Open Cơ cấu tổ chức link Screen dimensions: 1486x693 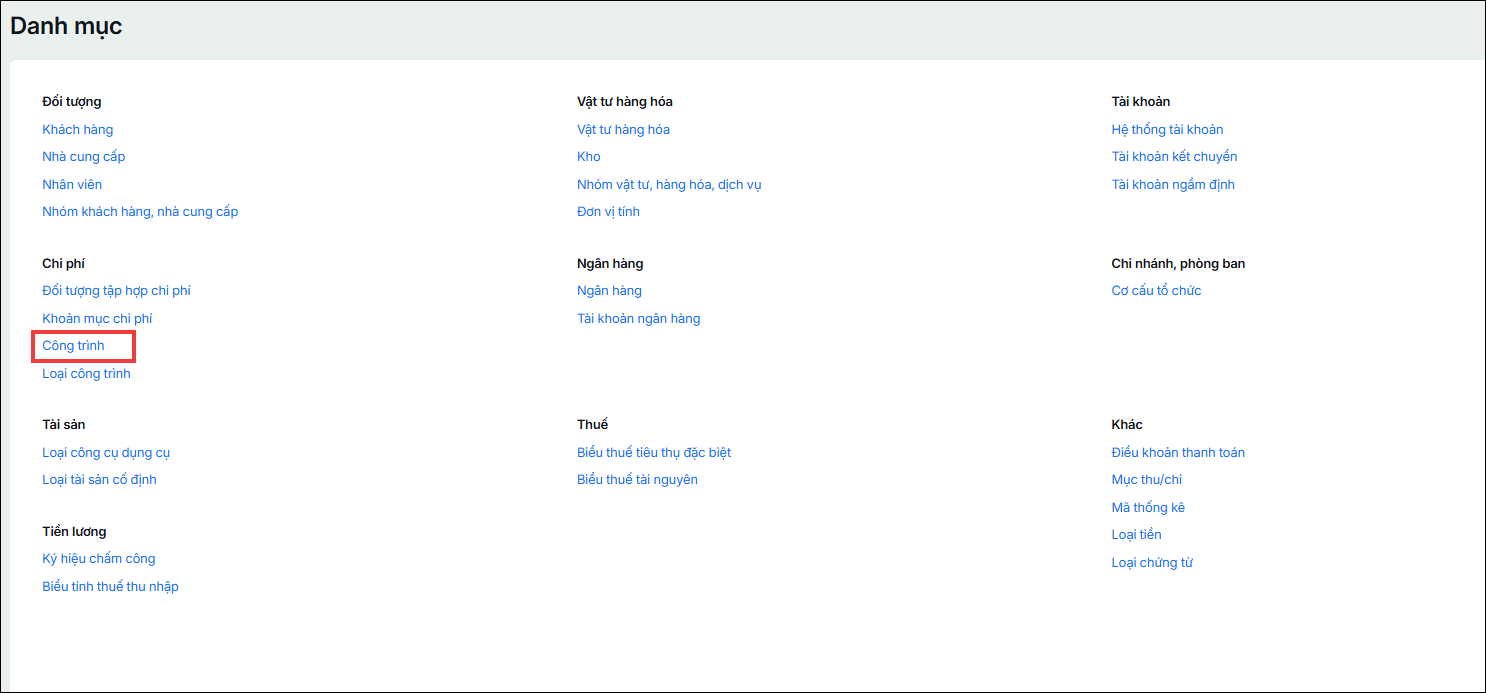[1156, 291]
